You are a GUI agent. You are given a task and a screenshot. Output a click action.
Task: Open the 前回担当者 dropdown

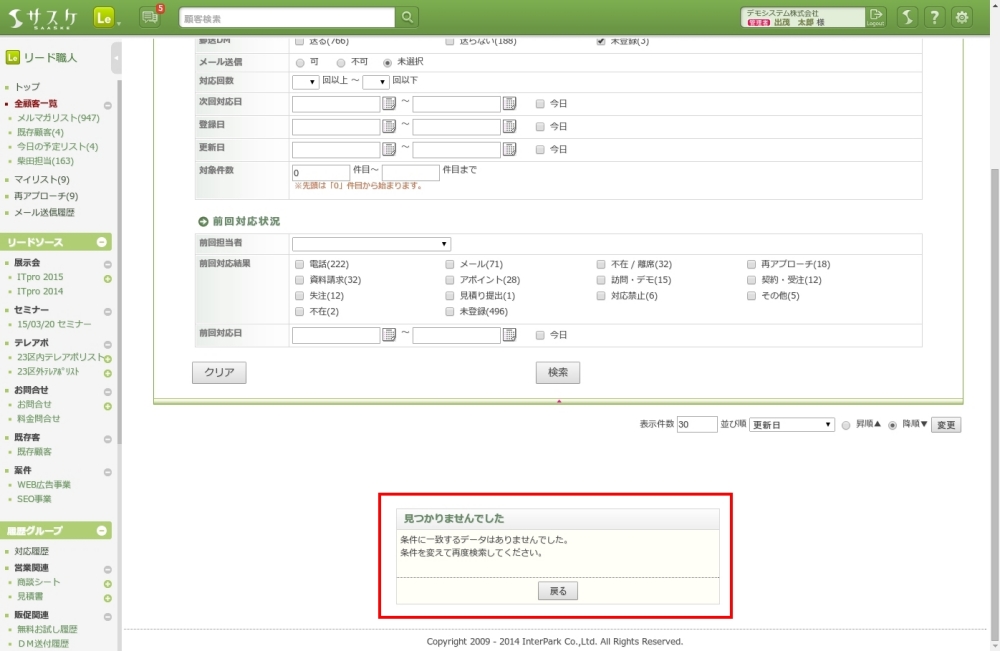click(x=371, y=244)
